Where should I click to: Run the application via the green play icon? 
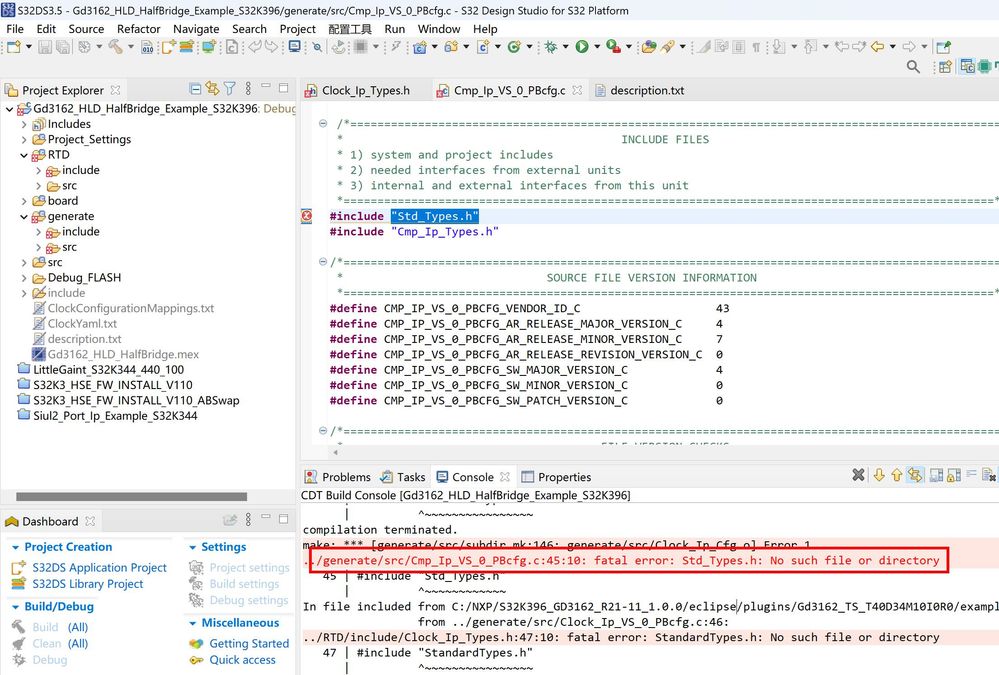coord(582,47)
